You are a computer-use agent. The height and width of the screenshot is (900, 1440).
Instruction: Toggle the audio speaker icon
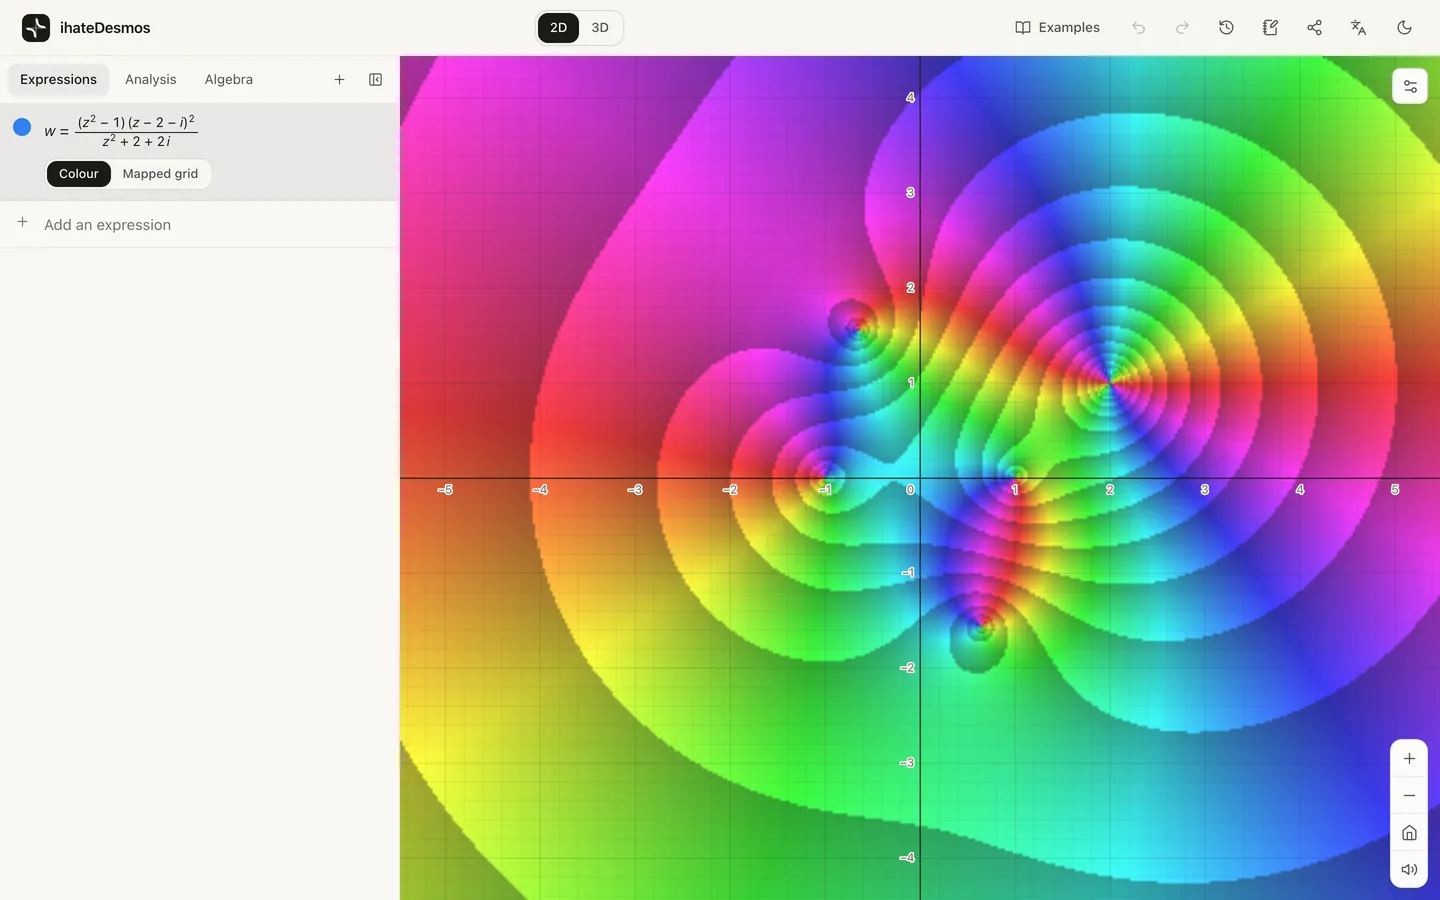tap(1409, 869)
